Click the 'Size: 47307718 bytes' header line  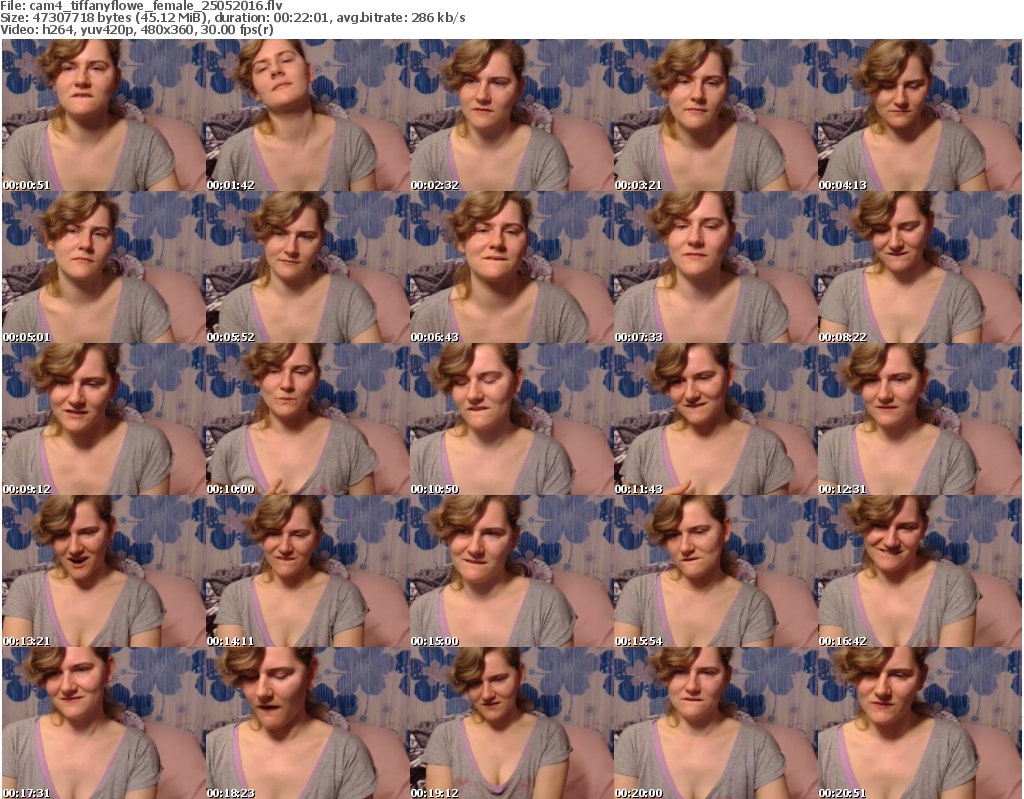[232, 18]
